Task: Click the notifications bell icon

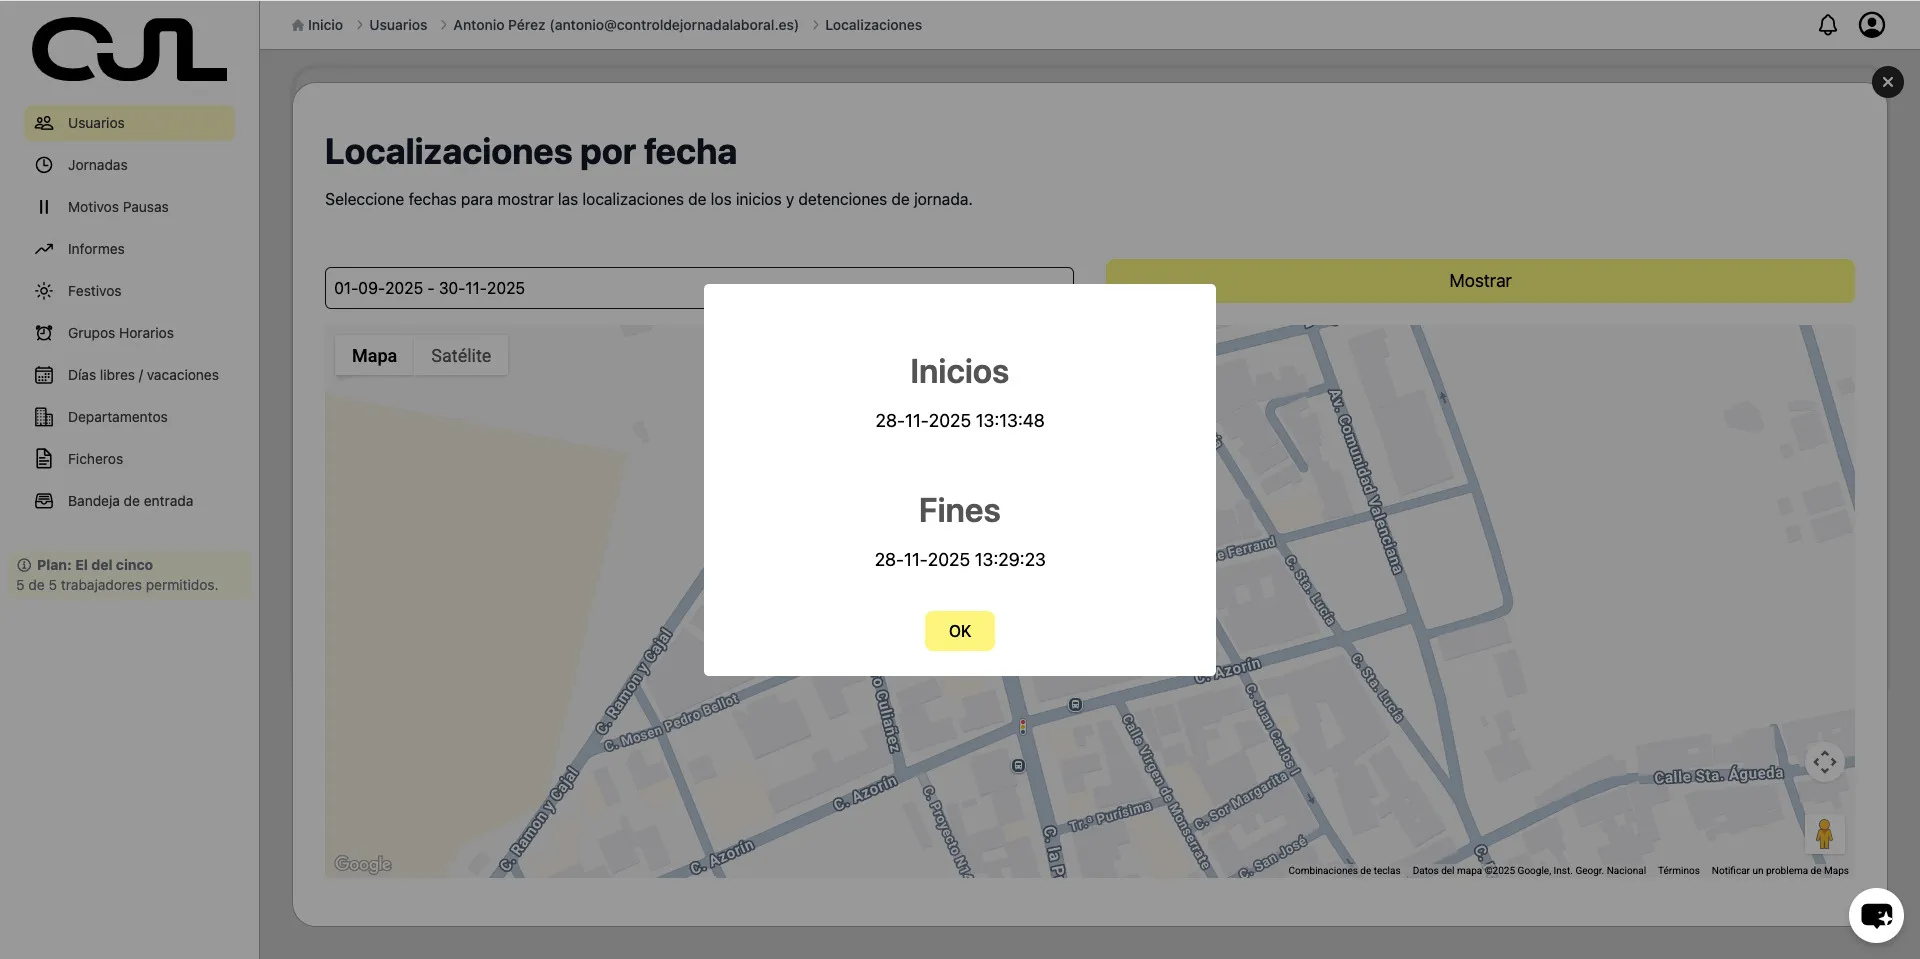Action: [x=1827, y=25]
